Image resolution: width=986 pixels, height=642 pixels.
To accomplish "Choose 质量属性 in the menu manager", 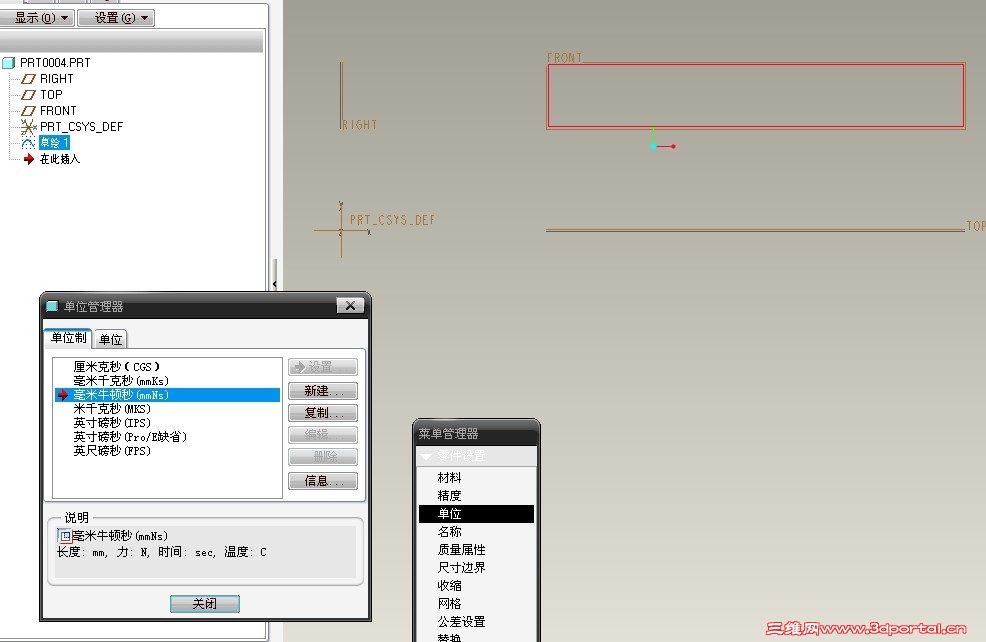I will [461, 550].
